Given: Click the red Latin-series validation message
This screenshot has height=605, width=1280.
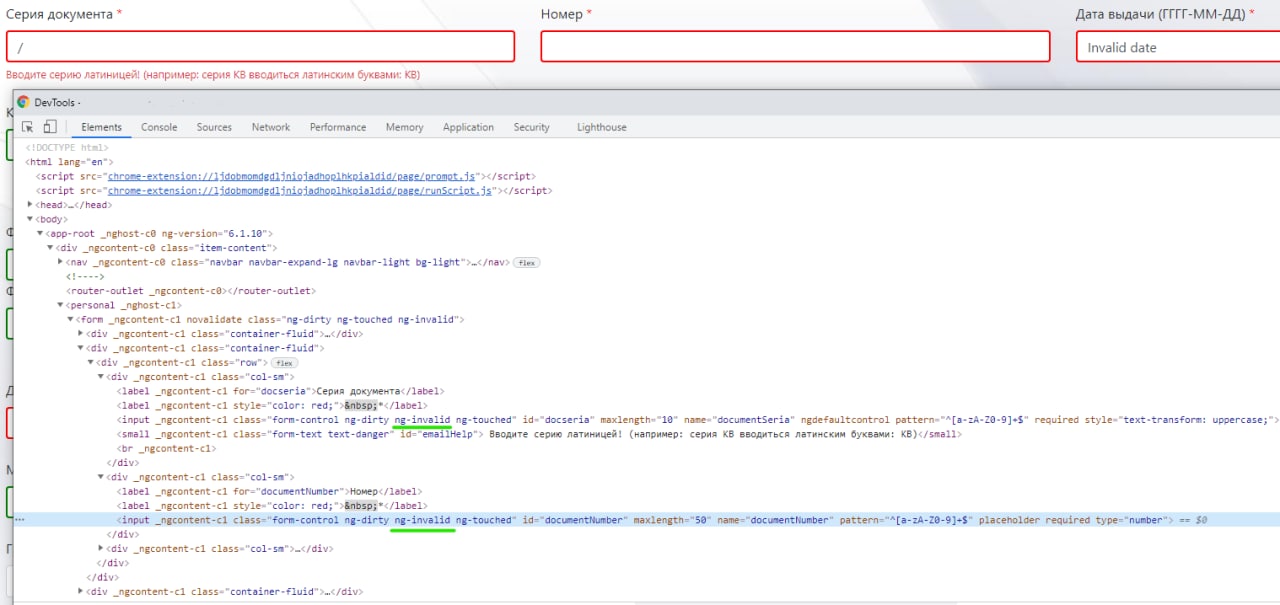Looking at the screenshot, I should point(213,75).
